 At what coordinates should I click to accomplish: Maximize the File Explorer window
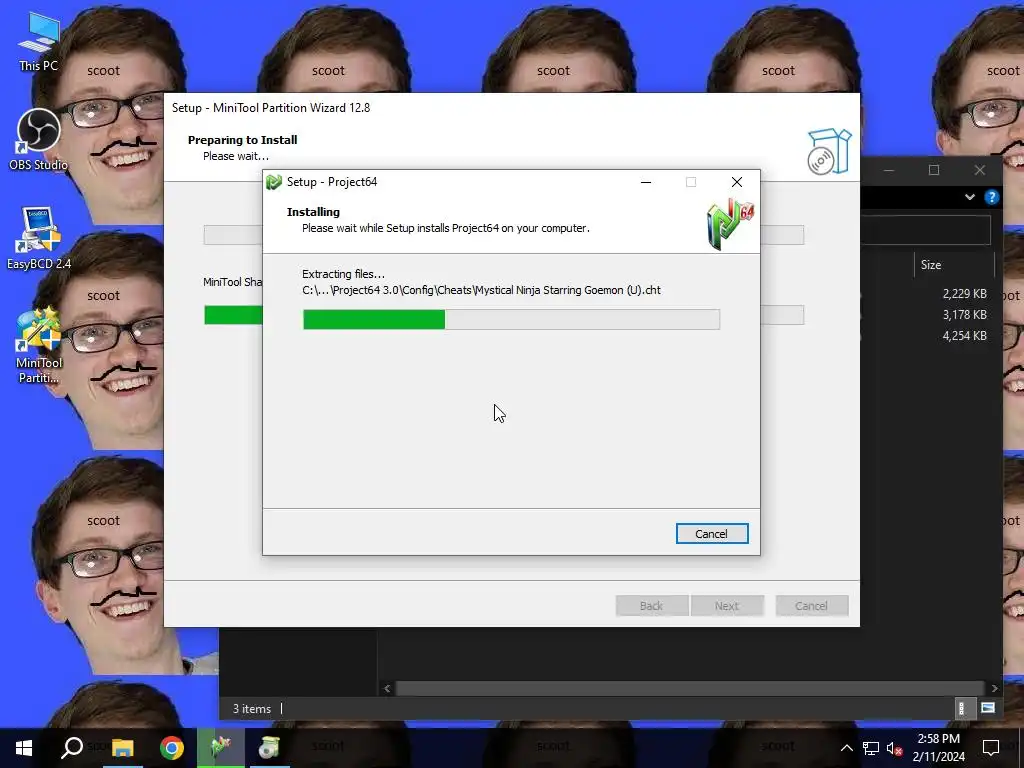pos(934,170)
